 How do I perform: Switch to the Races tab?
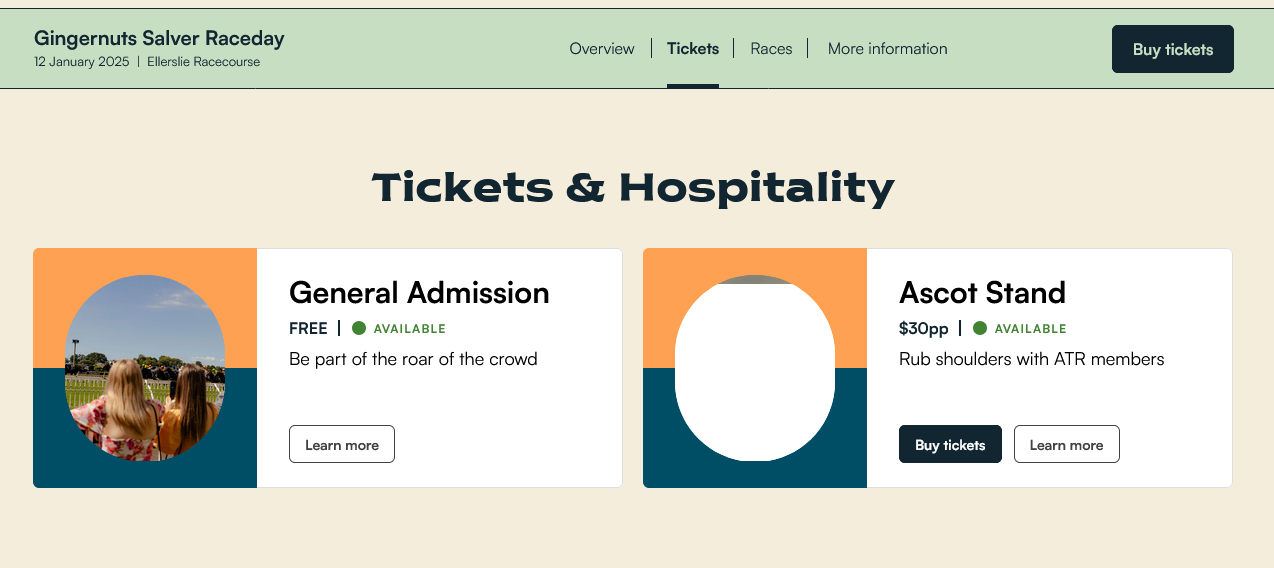[771, 48]
